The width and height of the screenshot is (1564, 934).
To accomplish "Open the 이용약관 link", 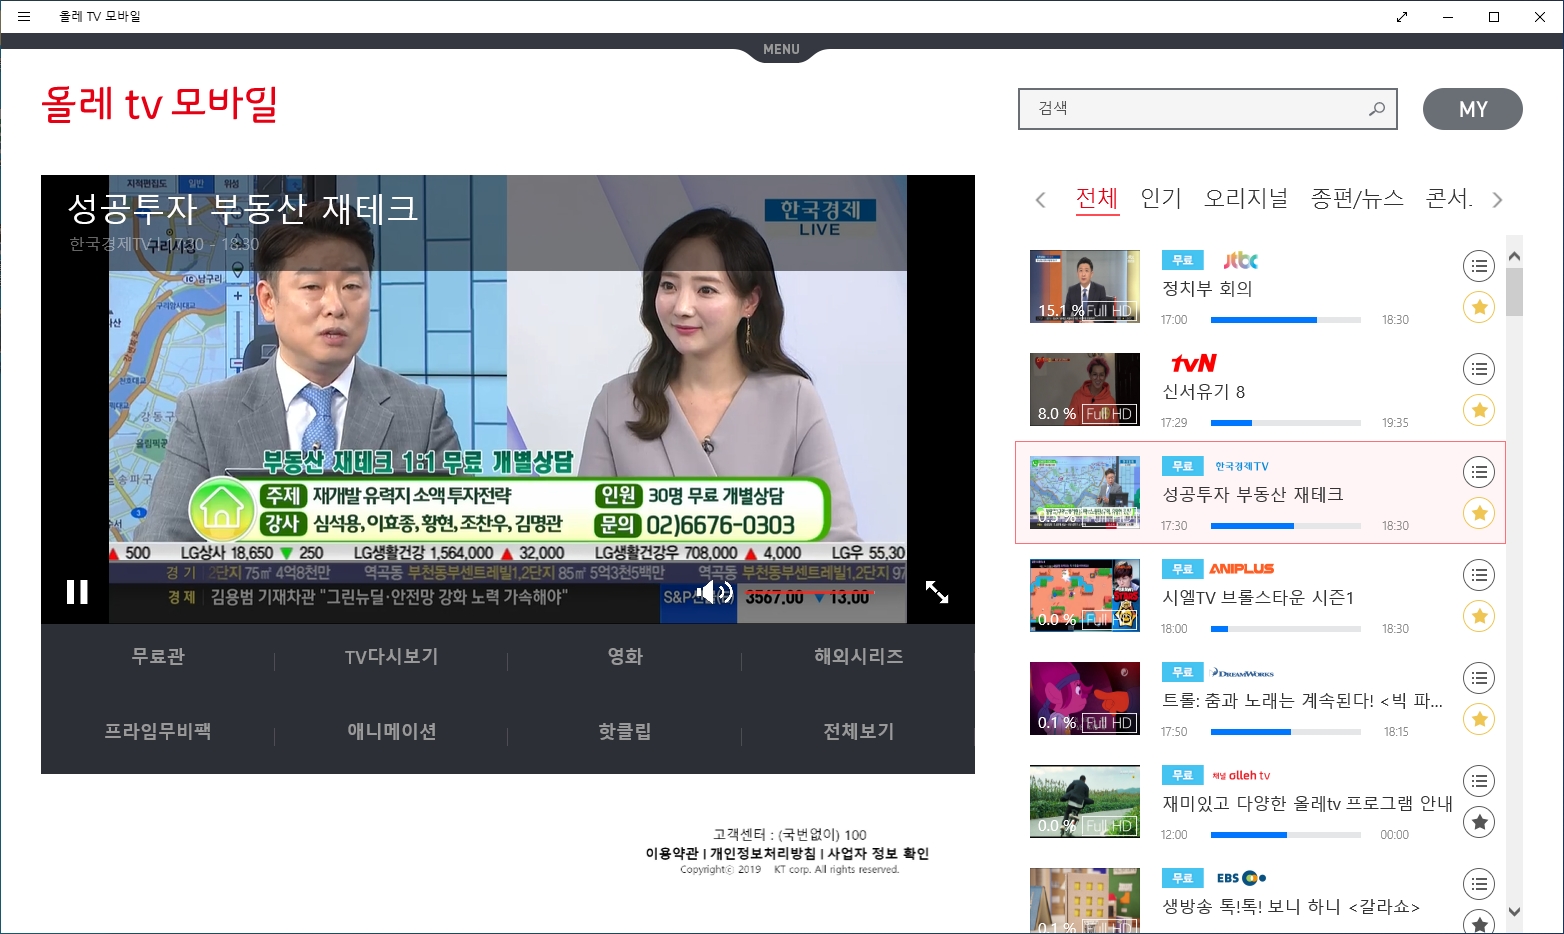I will [672, 854].
